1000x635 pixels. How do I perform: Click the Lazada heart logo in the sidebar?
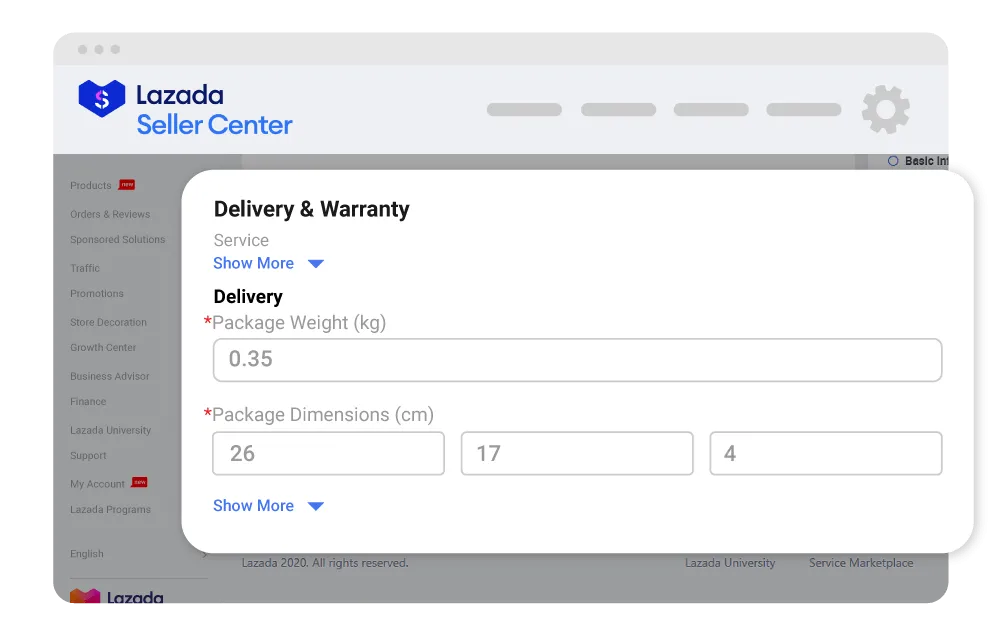click(x=85, y=596)
